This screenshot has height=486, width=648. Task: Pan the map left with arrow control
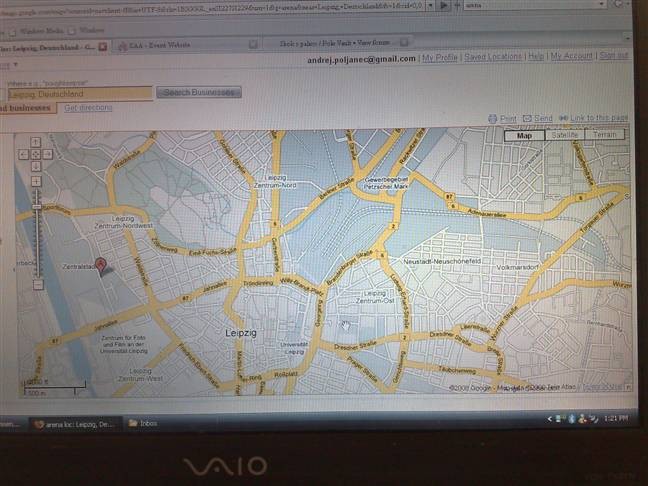click(24, 154)
